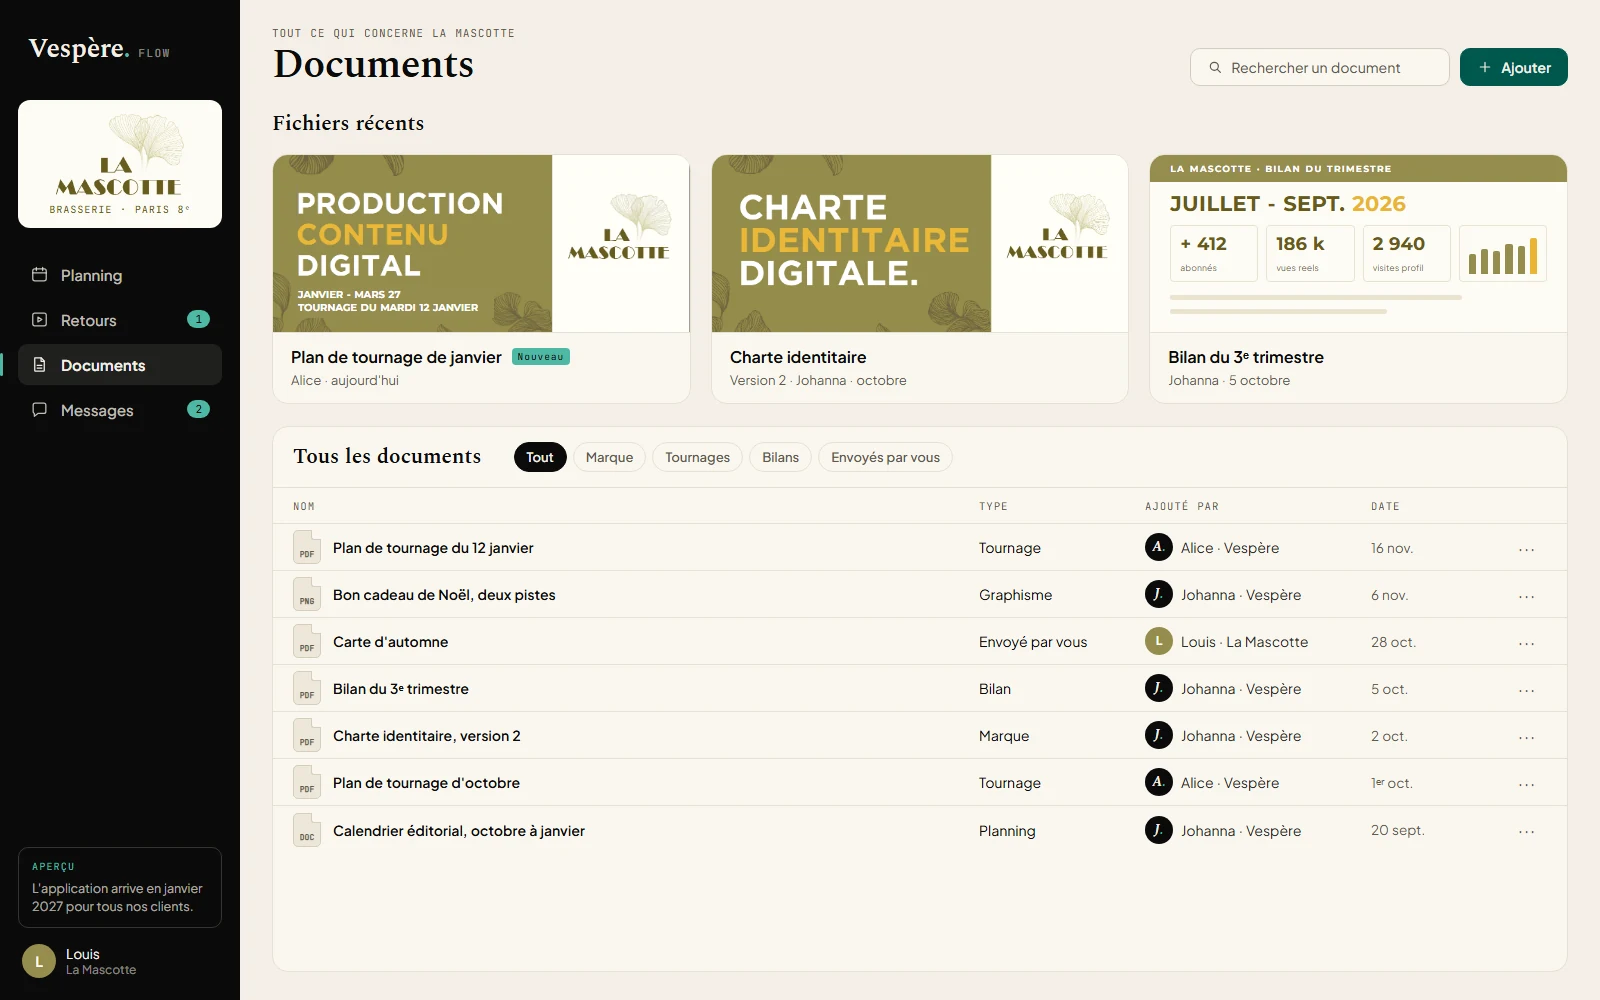This screenshot has width=1600, height=1000.
Task: Select the Tout filter chip
Action: click(x=540, y=457)
